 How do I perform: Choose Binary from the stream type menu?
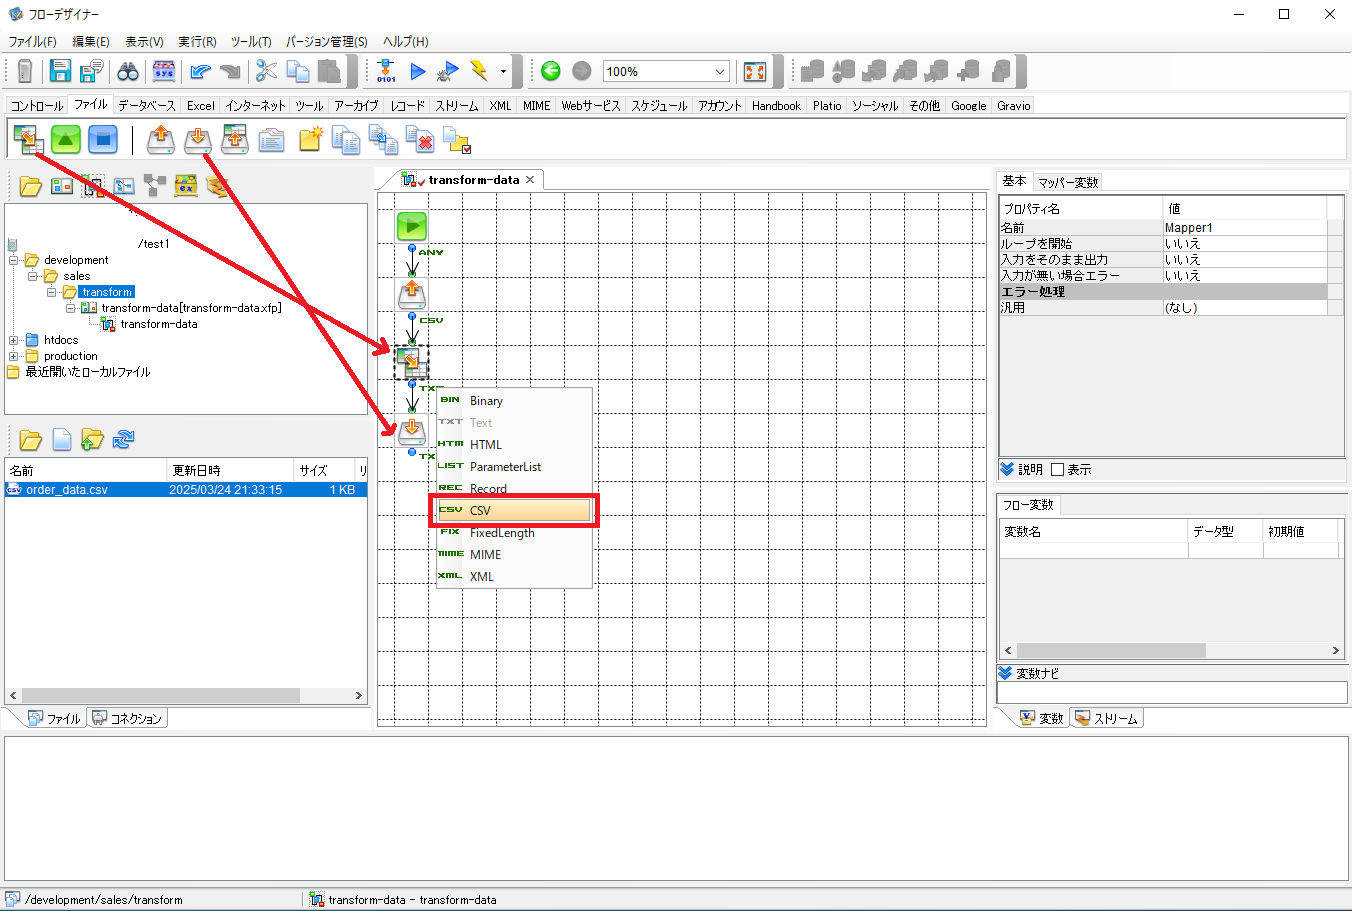514,400
